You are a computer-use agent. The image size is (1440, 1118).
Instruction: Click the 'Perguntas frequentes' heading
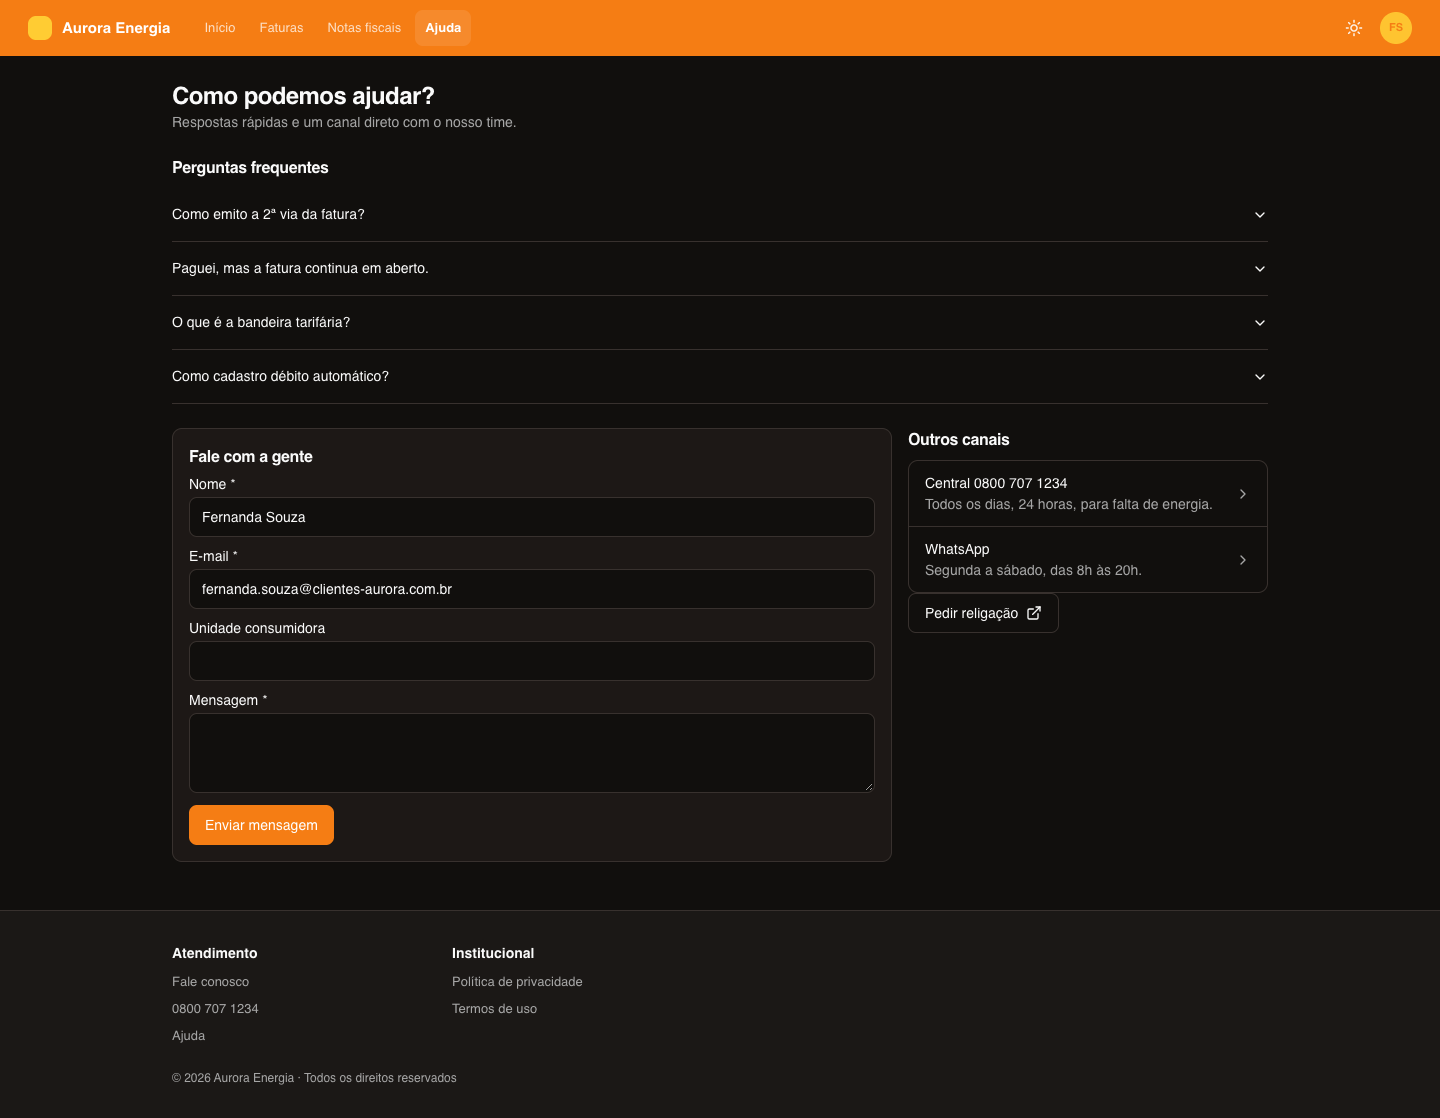click(250, 168)
